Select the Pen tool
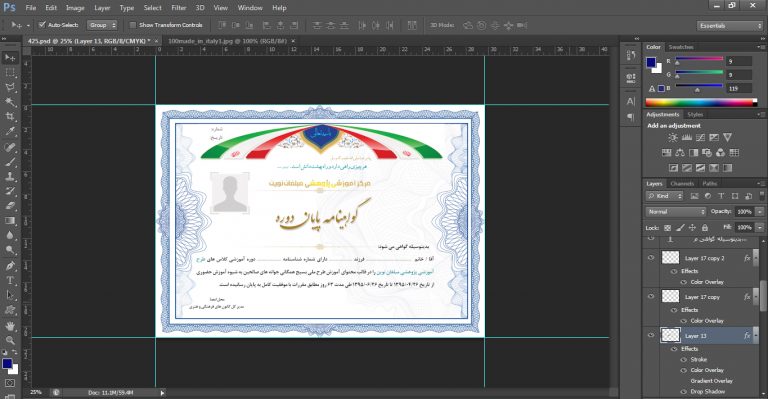768x399 pixels. 10,266
